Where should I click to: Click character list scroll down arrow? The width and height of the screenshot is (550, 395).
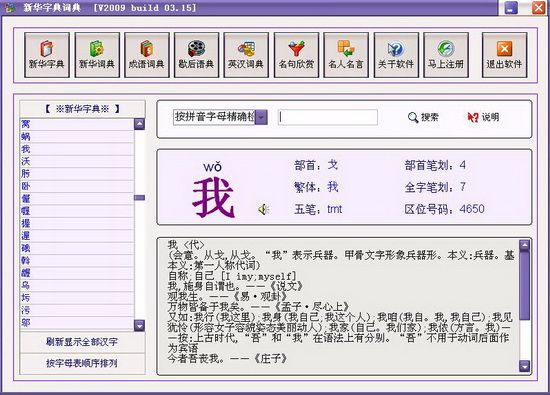[x=139, y=326]
